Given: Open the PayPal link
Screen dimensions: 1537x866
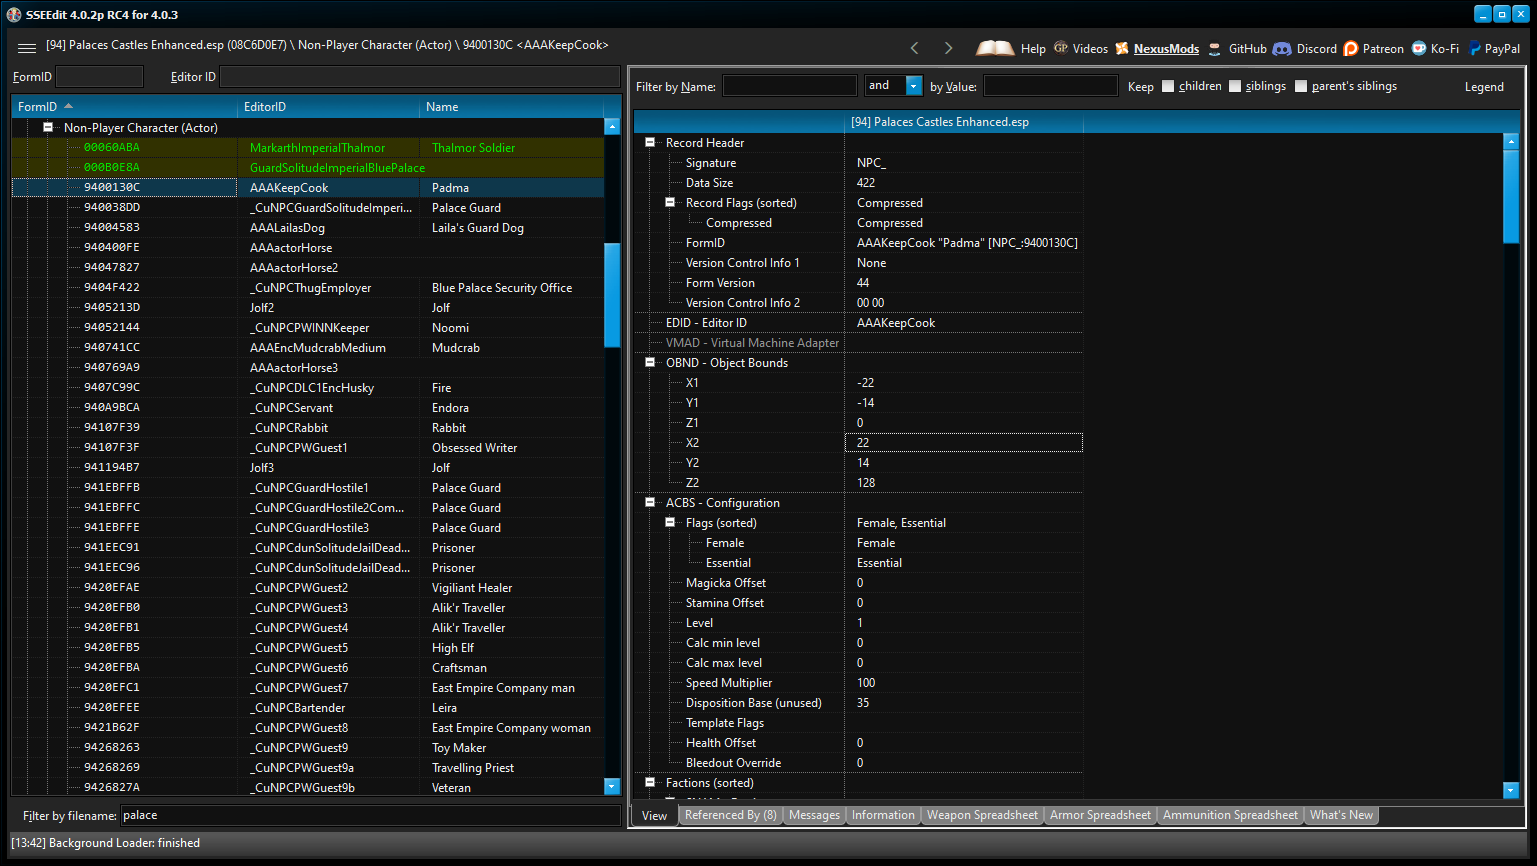Looking at the screenshot, I should pos(1494,48).
